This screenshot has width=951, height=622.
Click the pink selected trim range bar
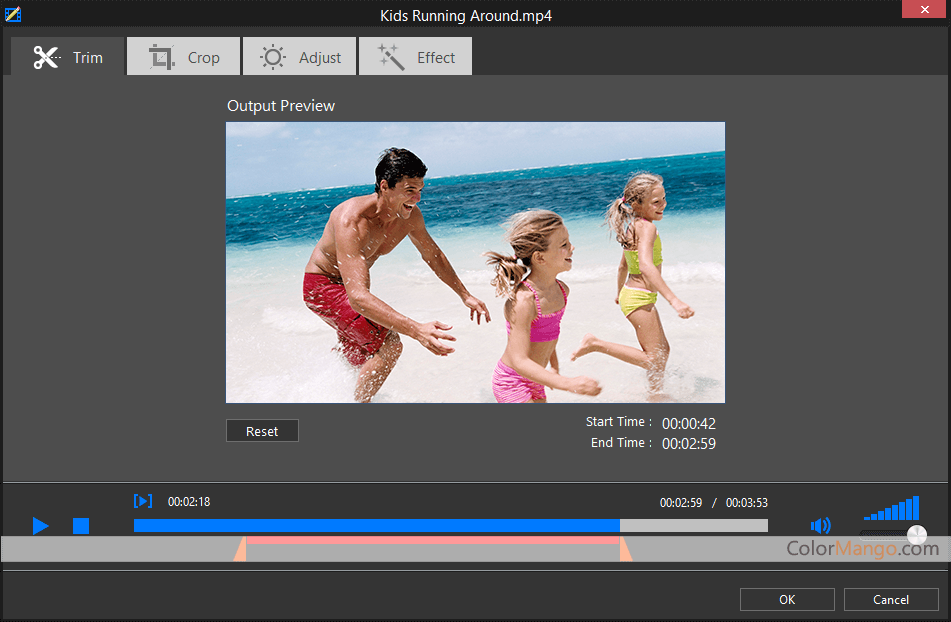[432, 541]
